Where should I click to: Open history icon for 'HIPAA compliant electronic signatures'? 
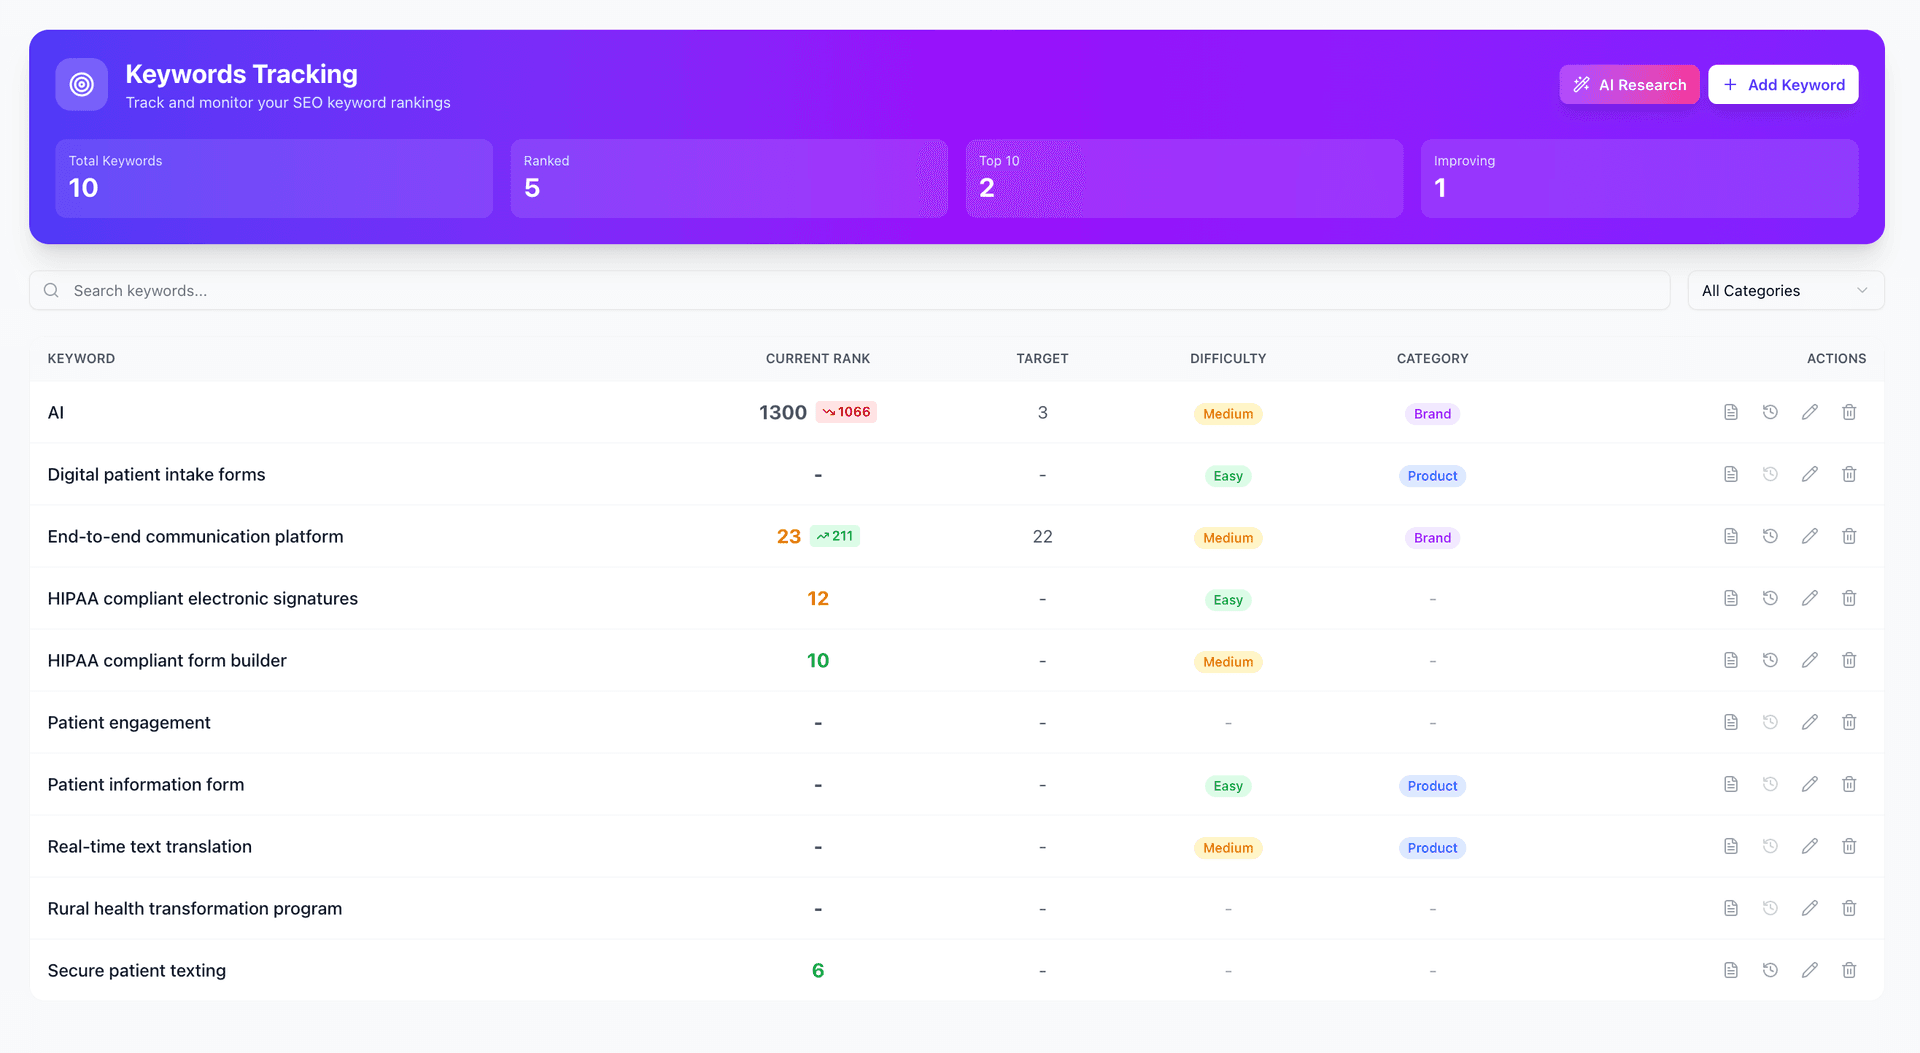point(1770,598)
